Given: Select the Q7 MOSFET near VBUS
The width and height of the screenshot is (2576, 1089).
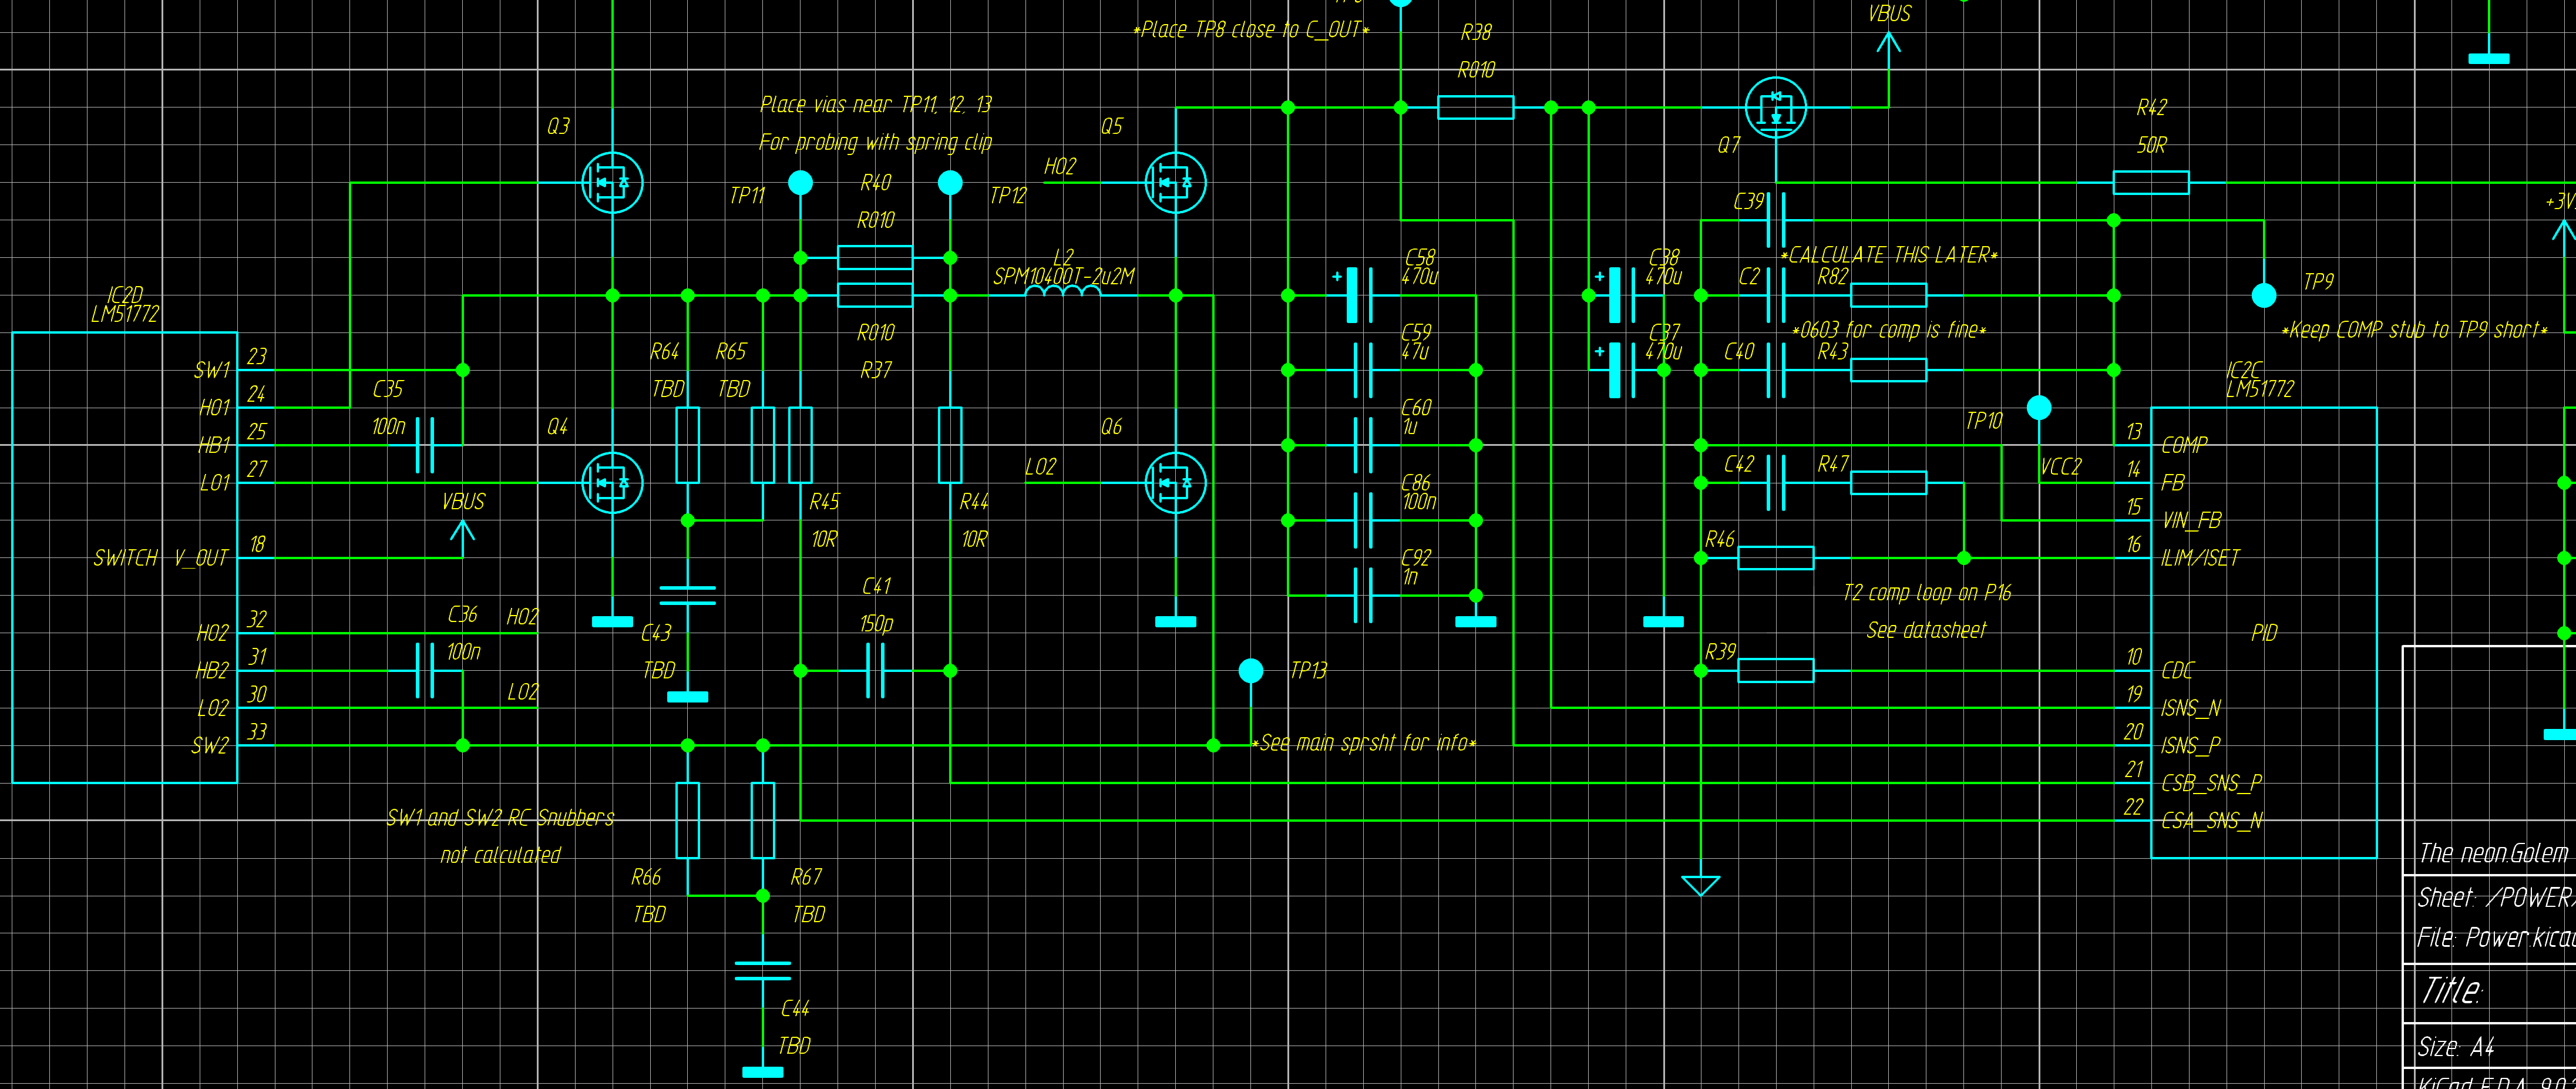Looking at the screenshot, I should 1776,107.
